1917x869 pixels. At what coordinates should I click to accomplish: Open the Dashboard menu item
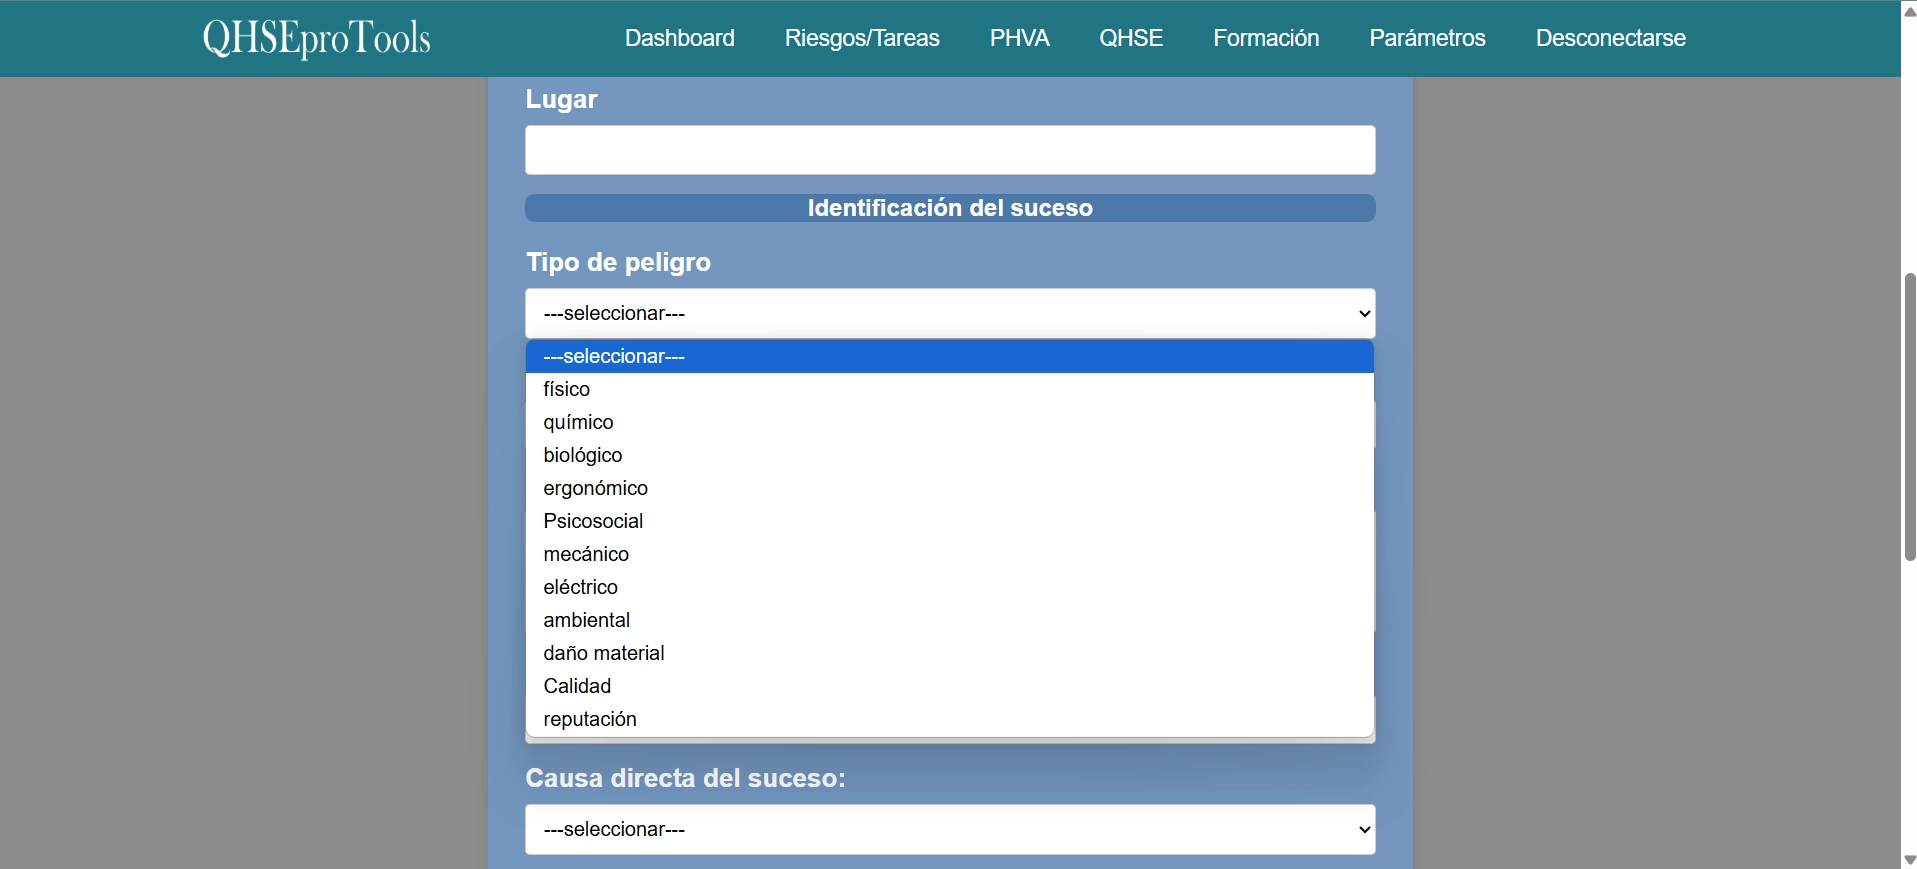[x=679, y=38]
